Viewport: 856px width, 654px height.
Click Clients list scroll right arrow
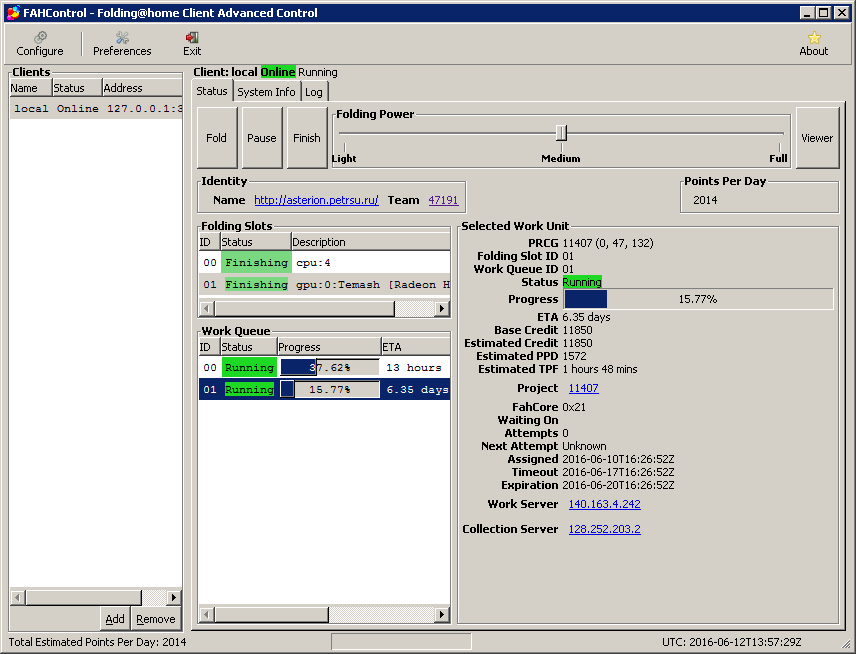174,597
